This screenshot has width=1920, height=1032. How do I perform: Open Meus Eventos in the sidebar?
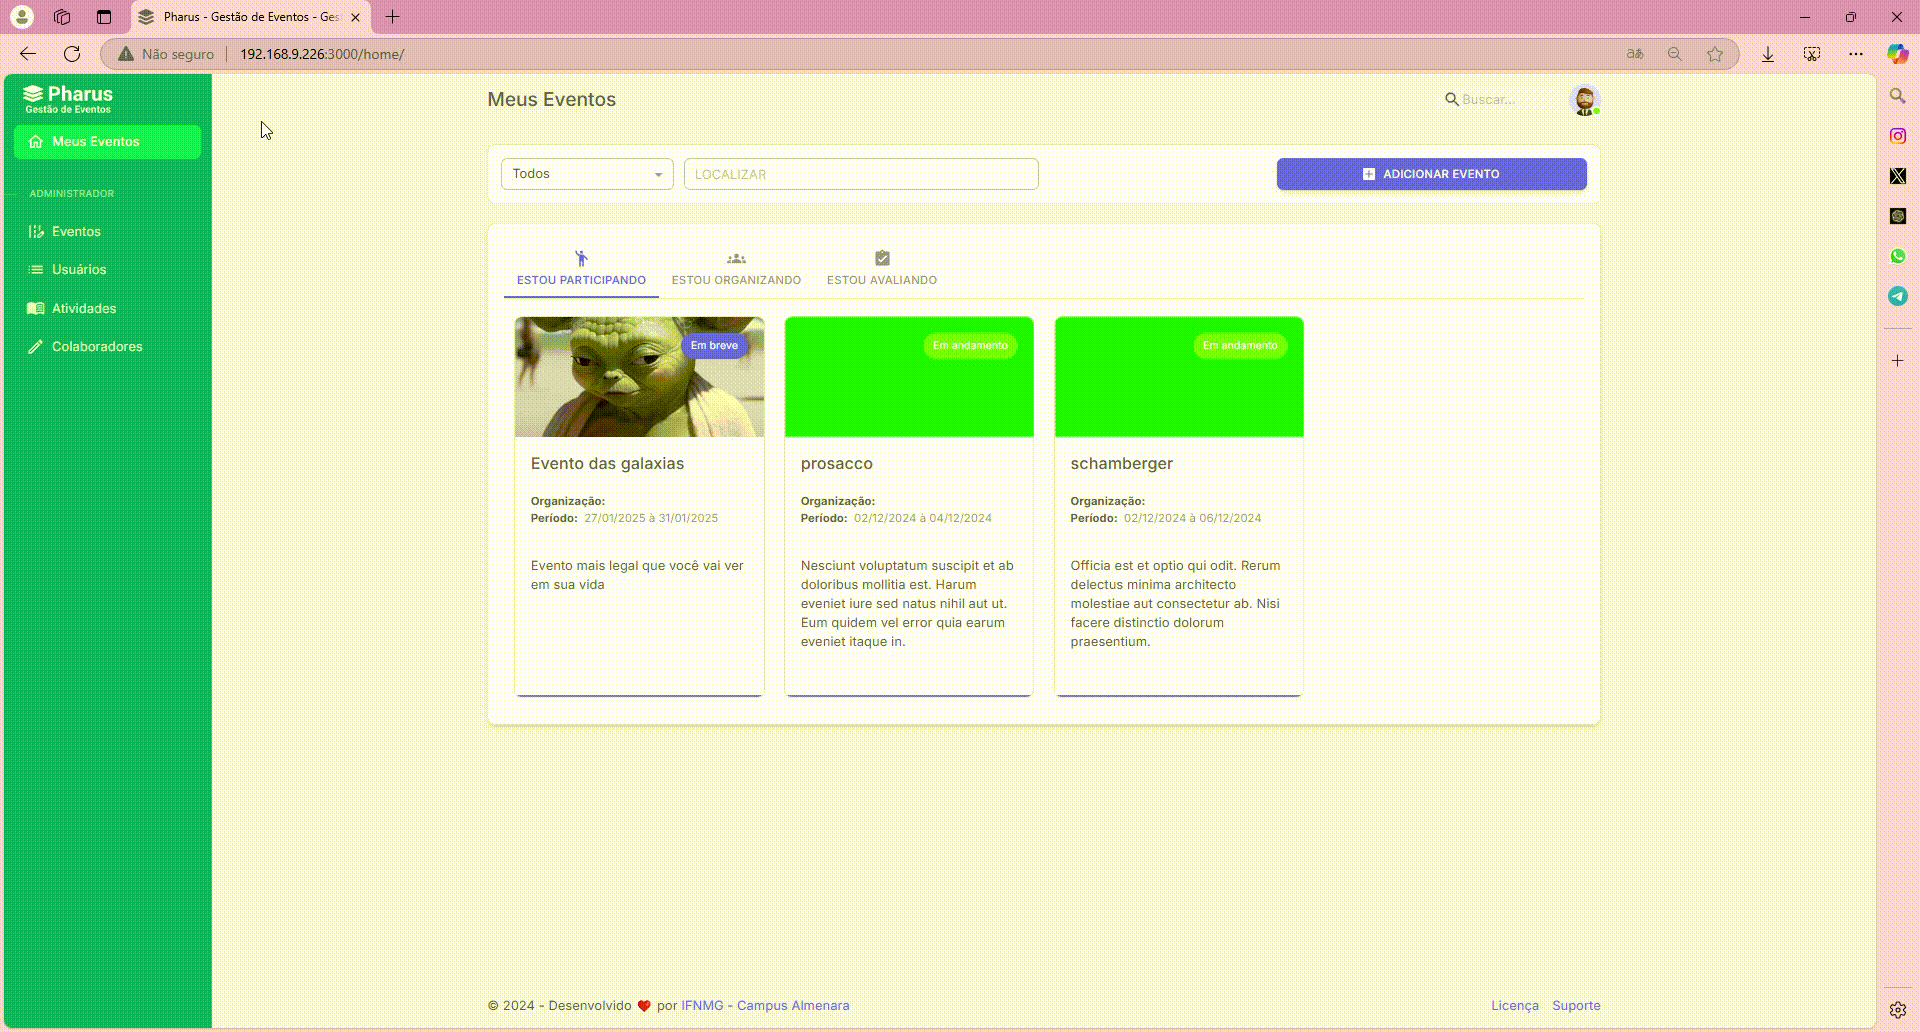click(x=107, y=142)
